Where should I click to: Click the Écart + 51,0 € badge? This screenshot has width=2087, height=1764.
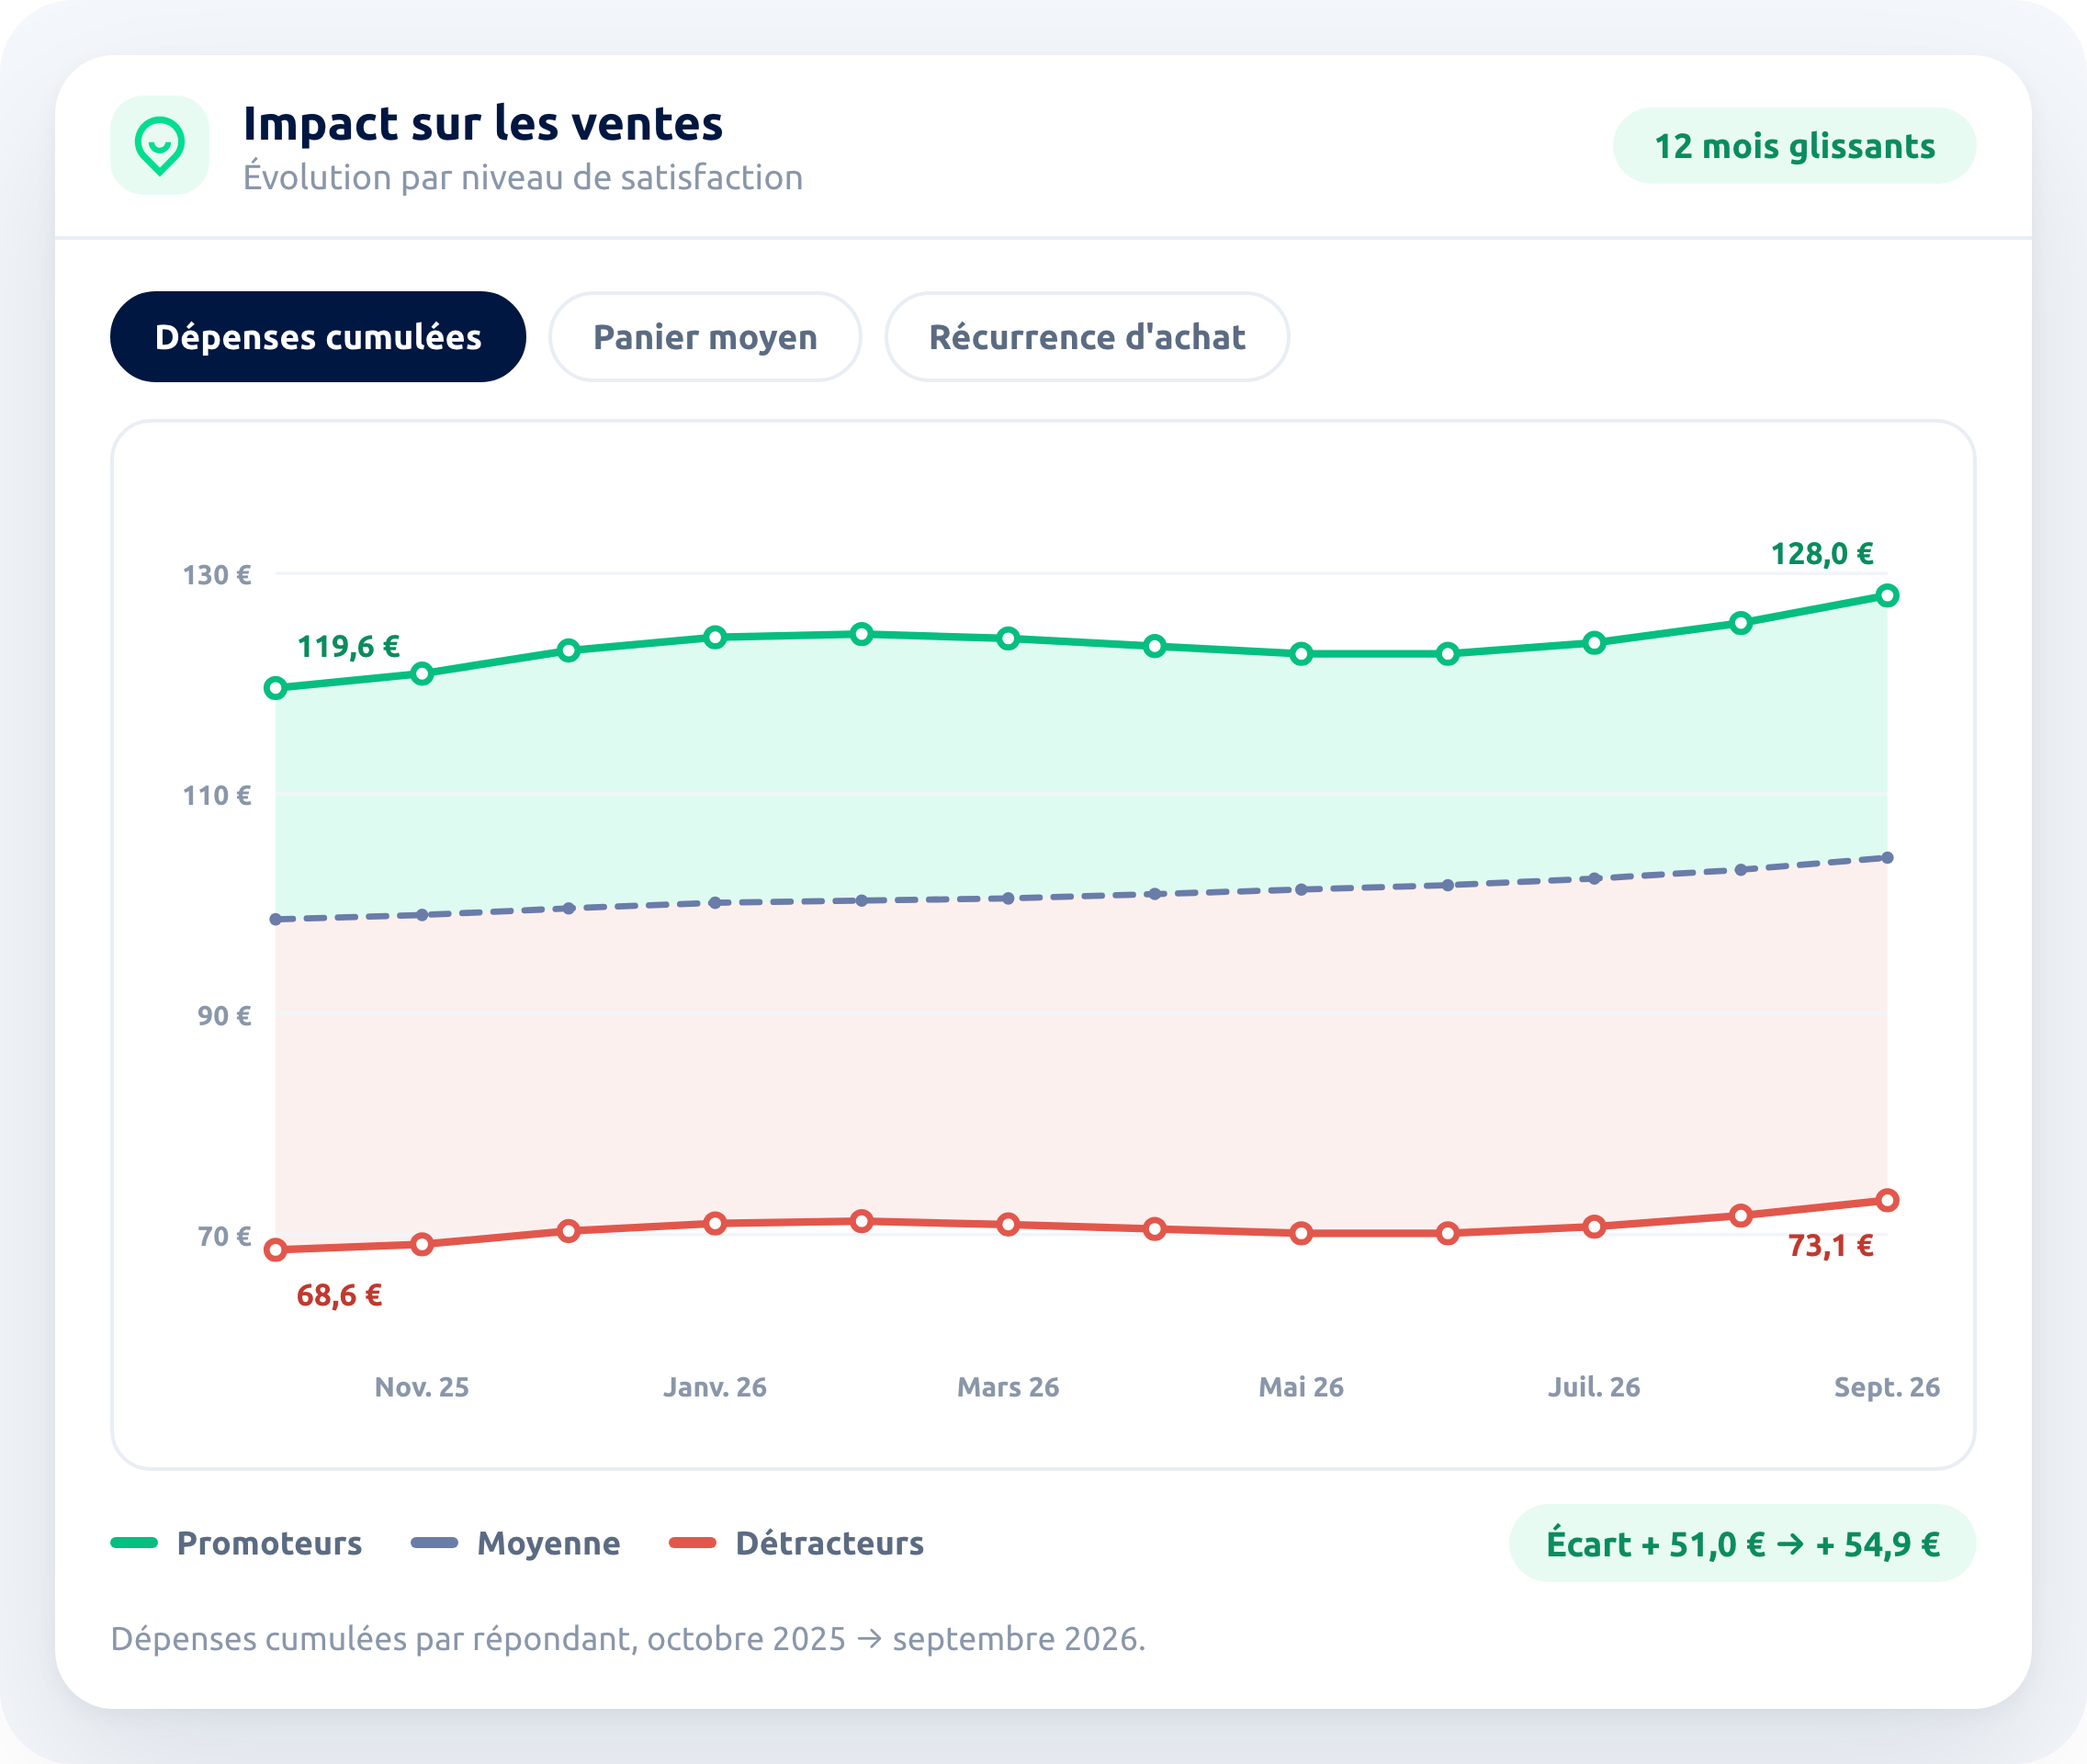(1742, 1543)
